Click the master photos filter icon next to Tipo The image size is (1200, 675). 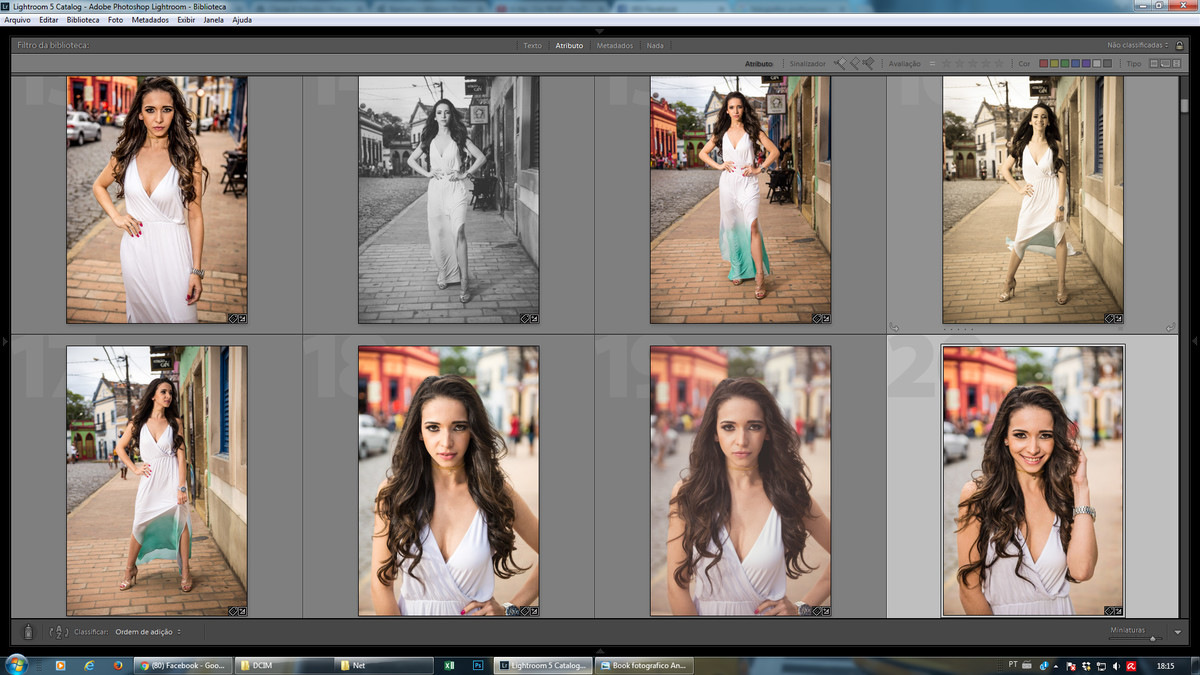coord(1154,63)
